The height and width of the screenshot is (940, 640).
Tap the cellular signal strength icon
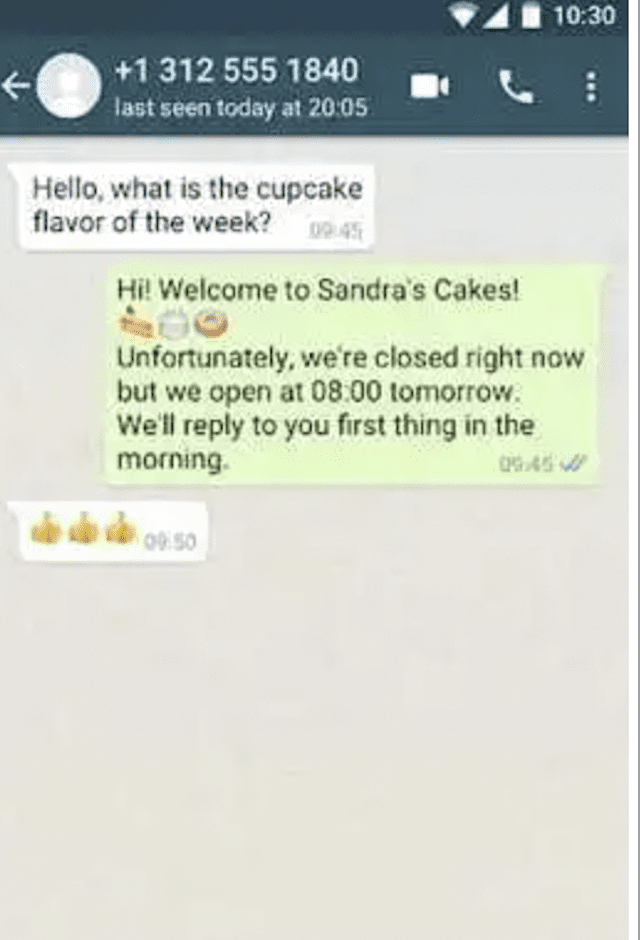coord(497,16)
